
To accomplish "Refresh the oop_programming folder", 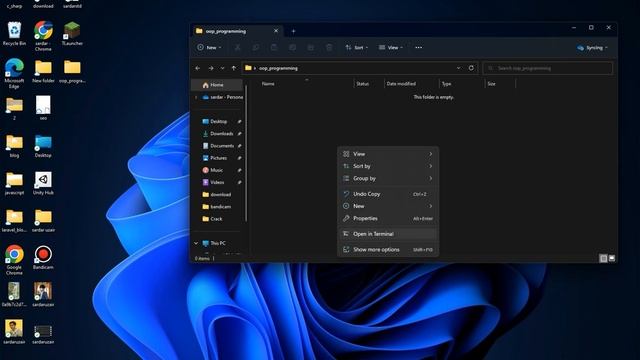I will 471,68.
